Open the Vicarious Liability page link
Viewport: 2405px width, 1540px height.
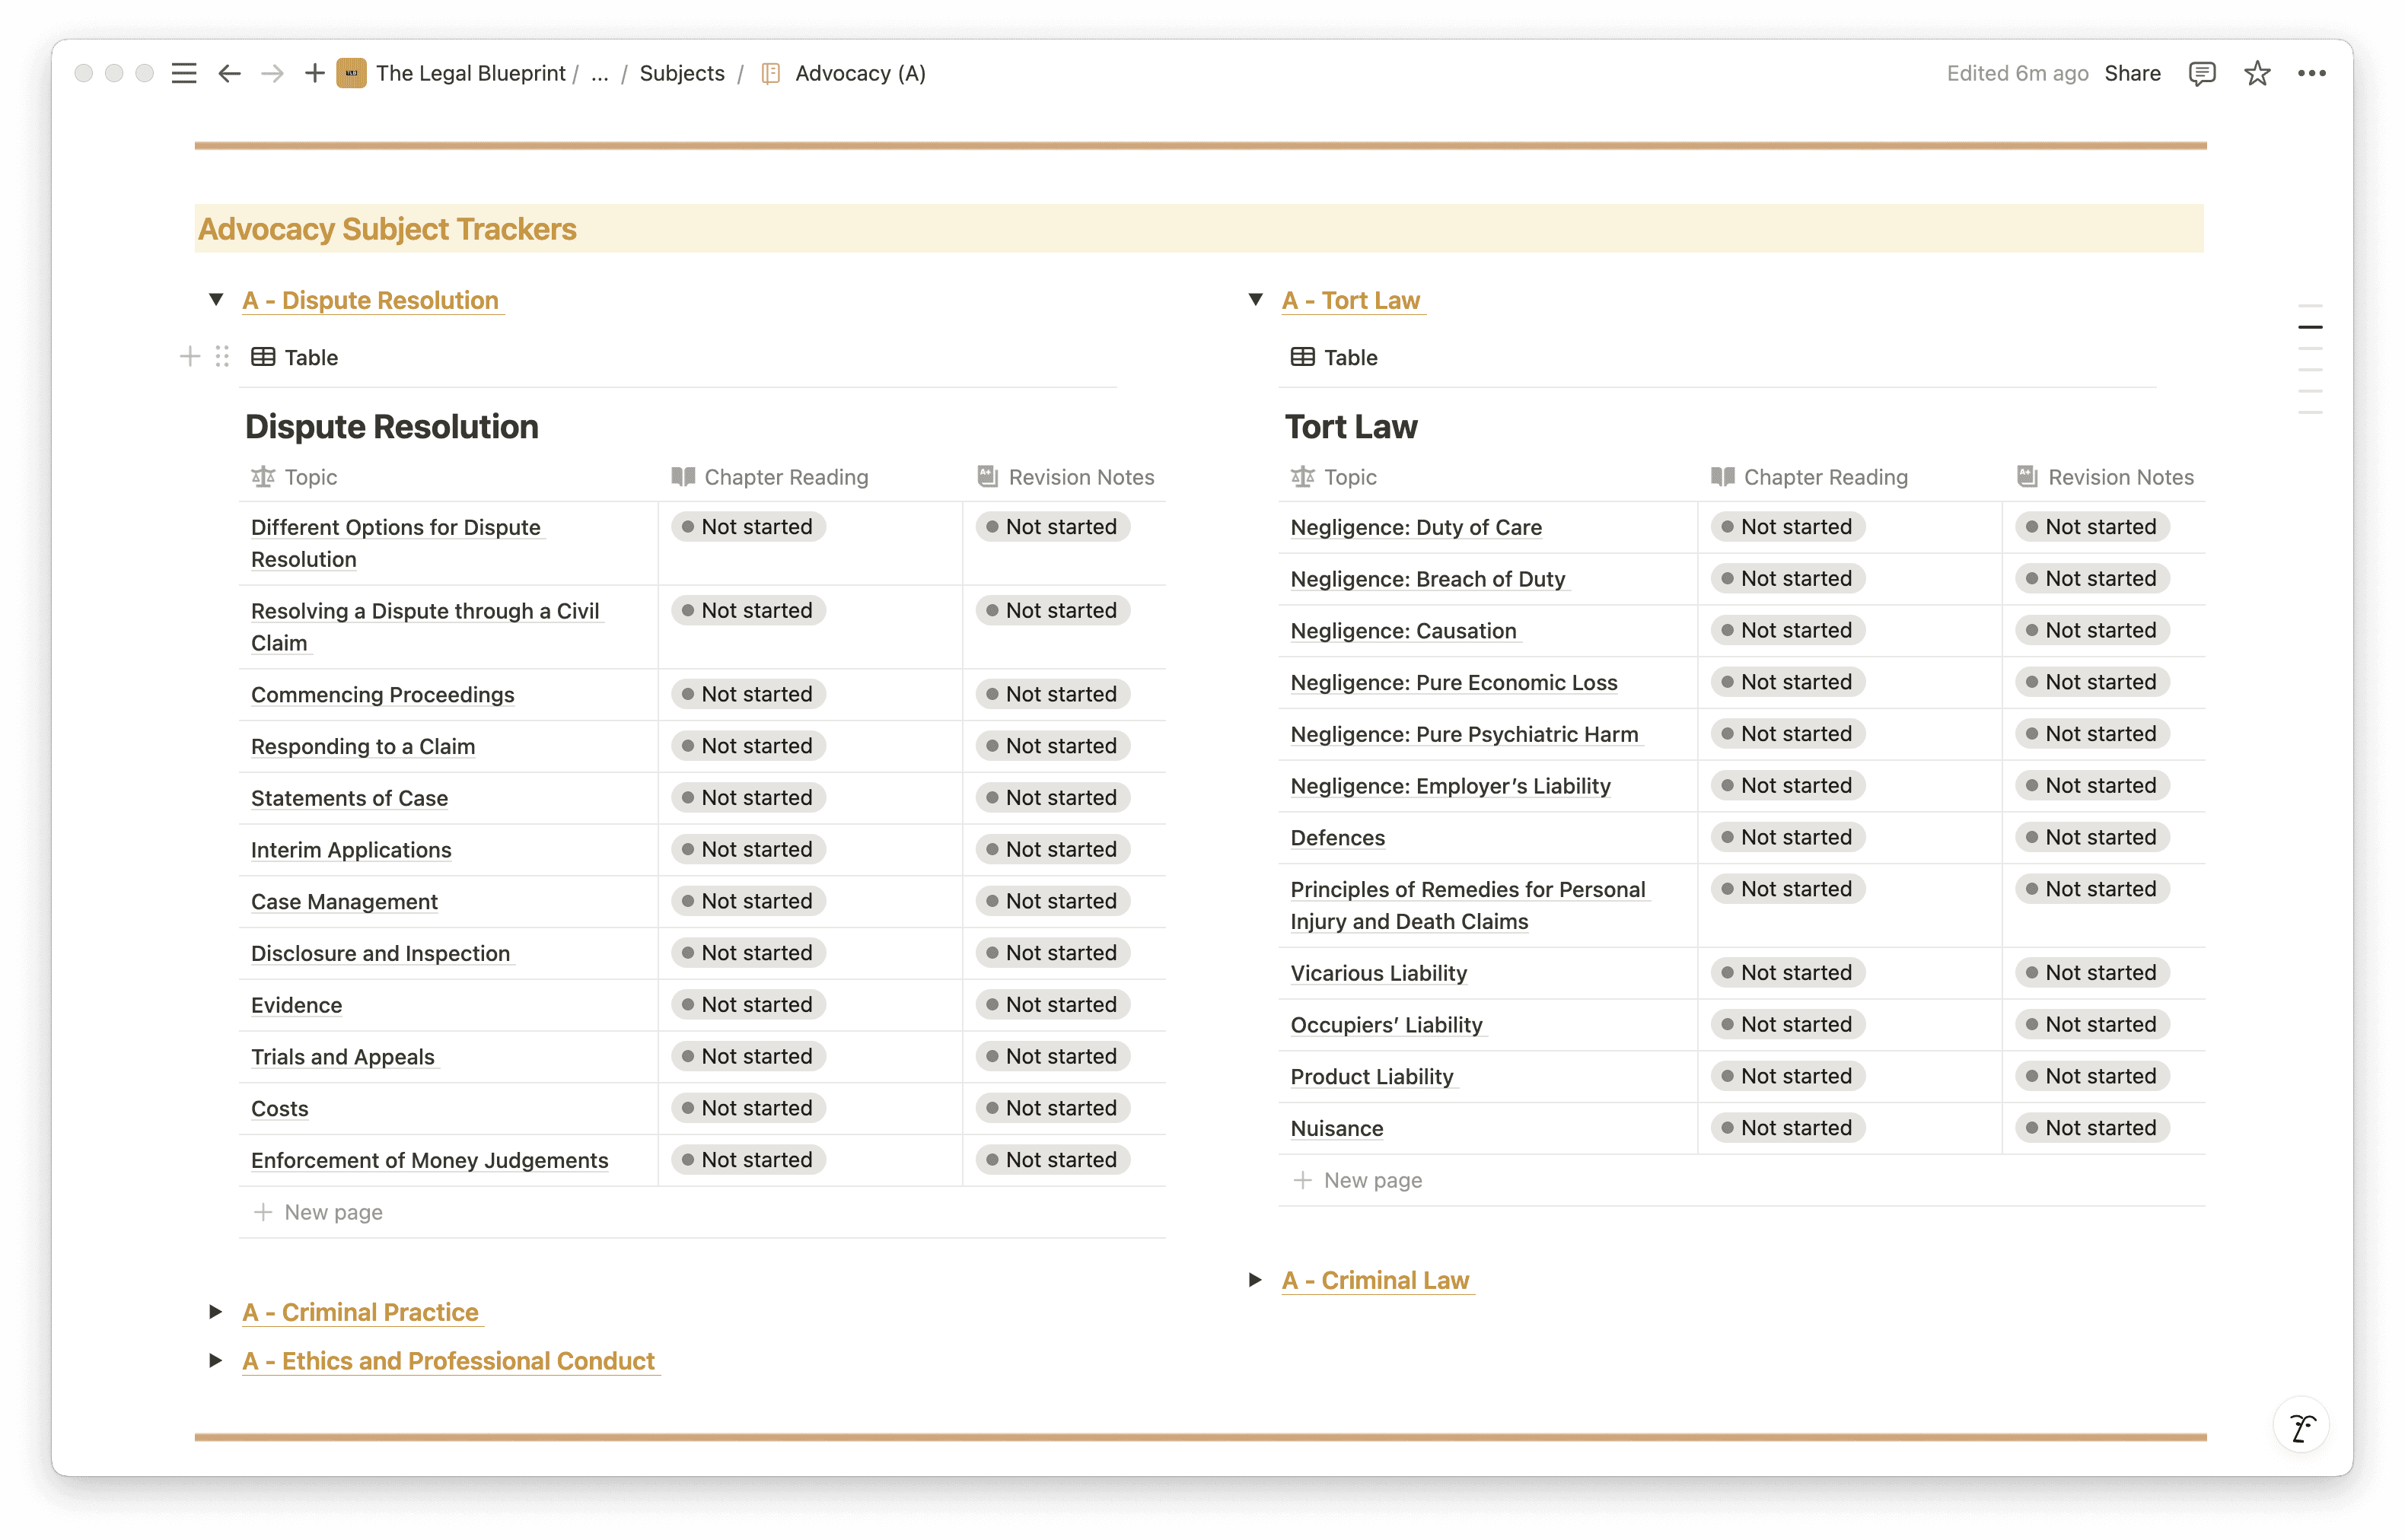click(1378, 973)
